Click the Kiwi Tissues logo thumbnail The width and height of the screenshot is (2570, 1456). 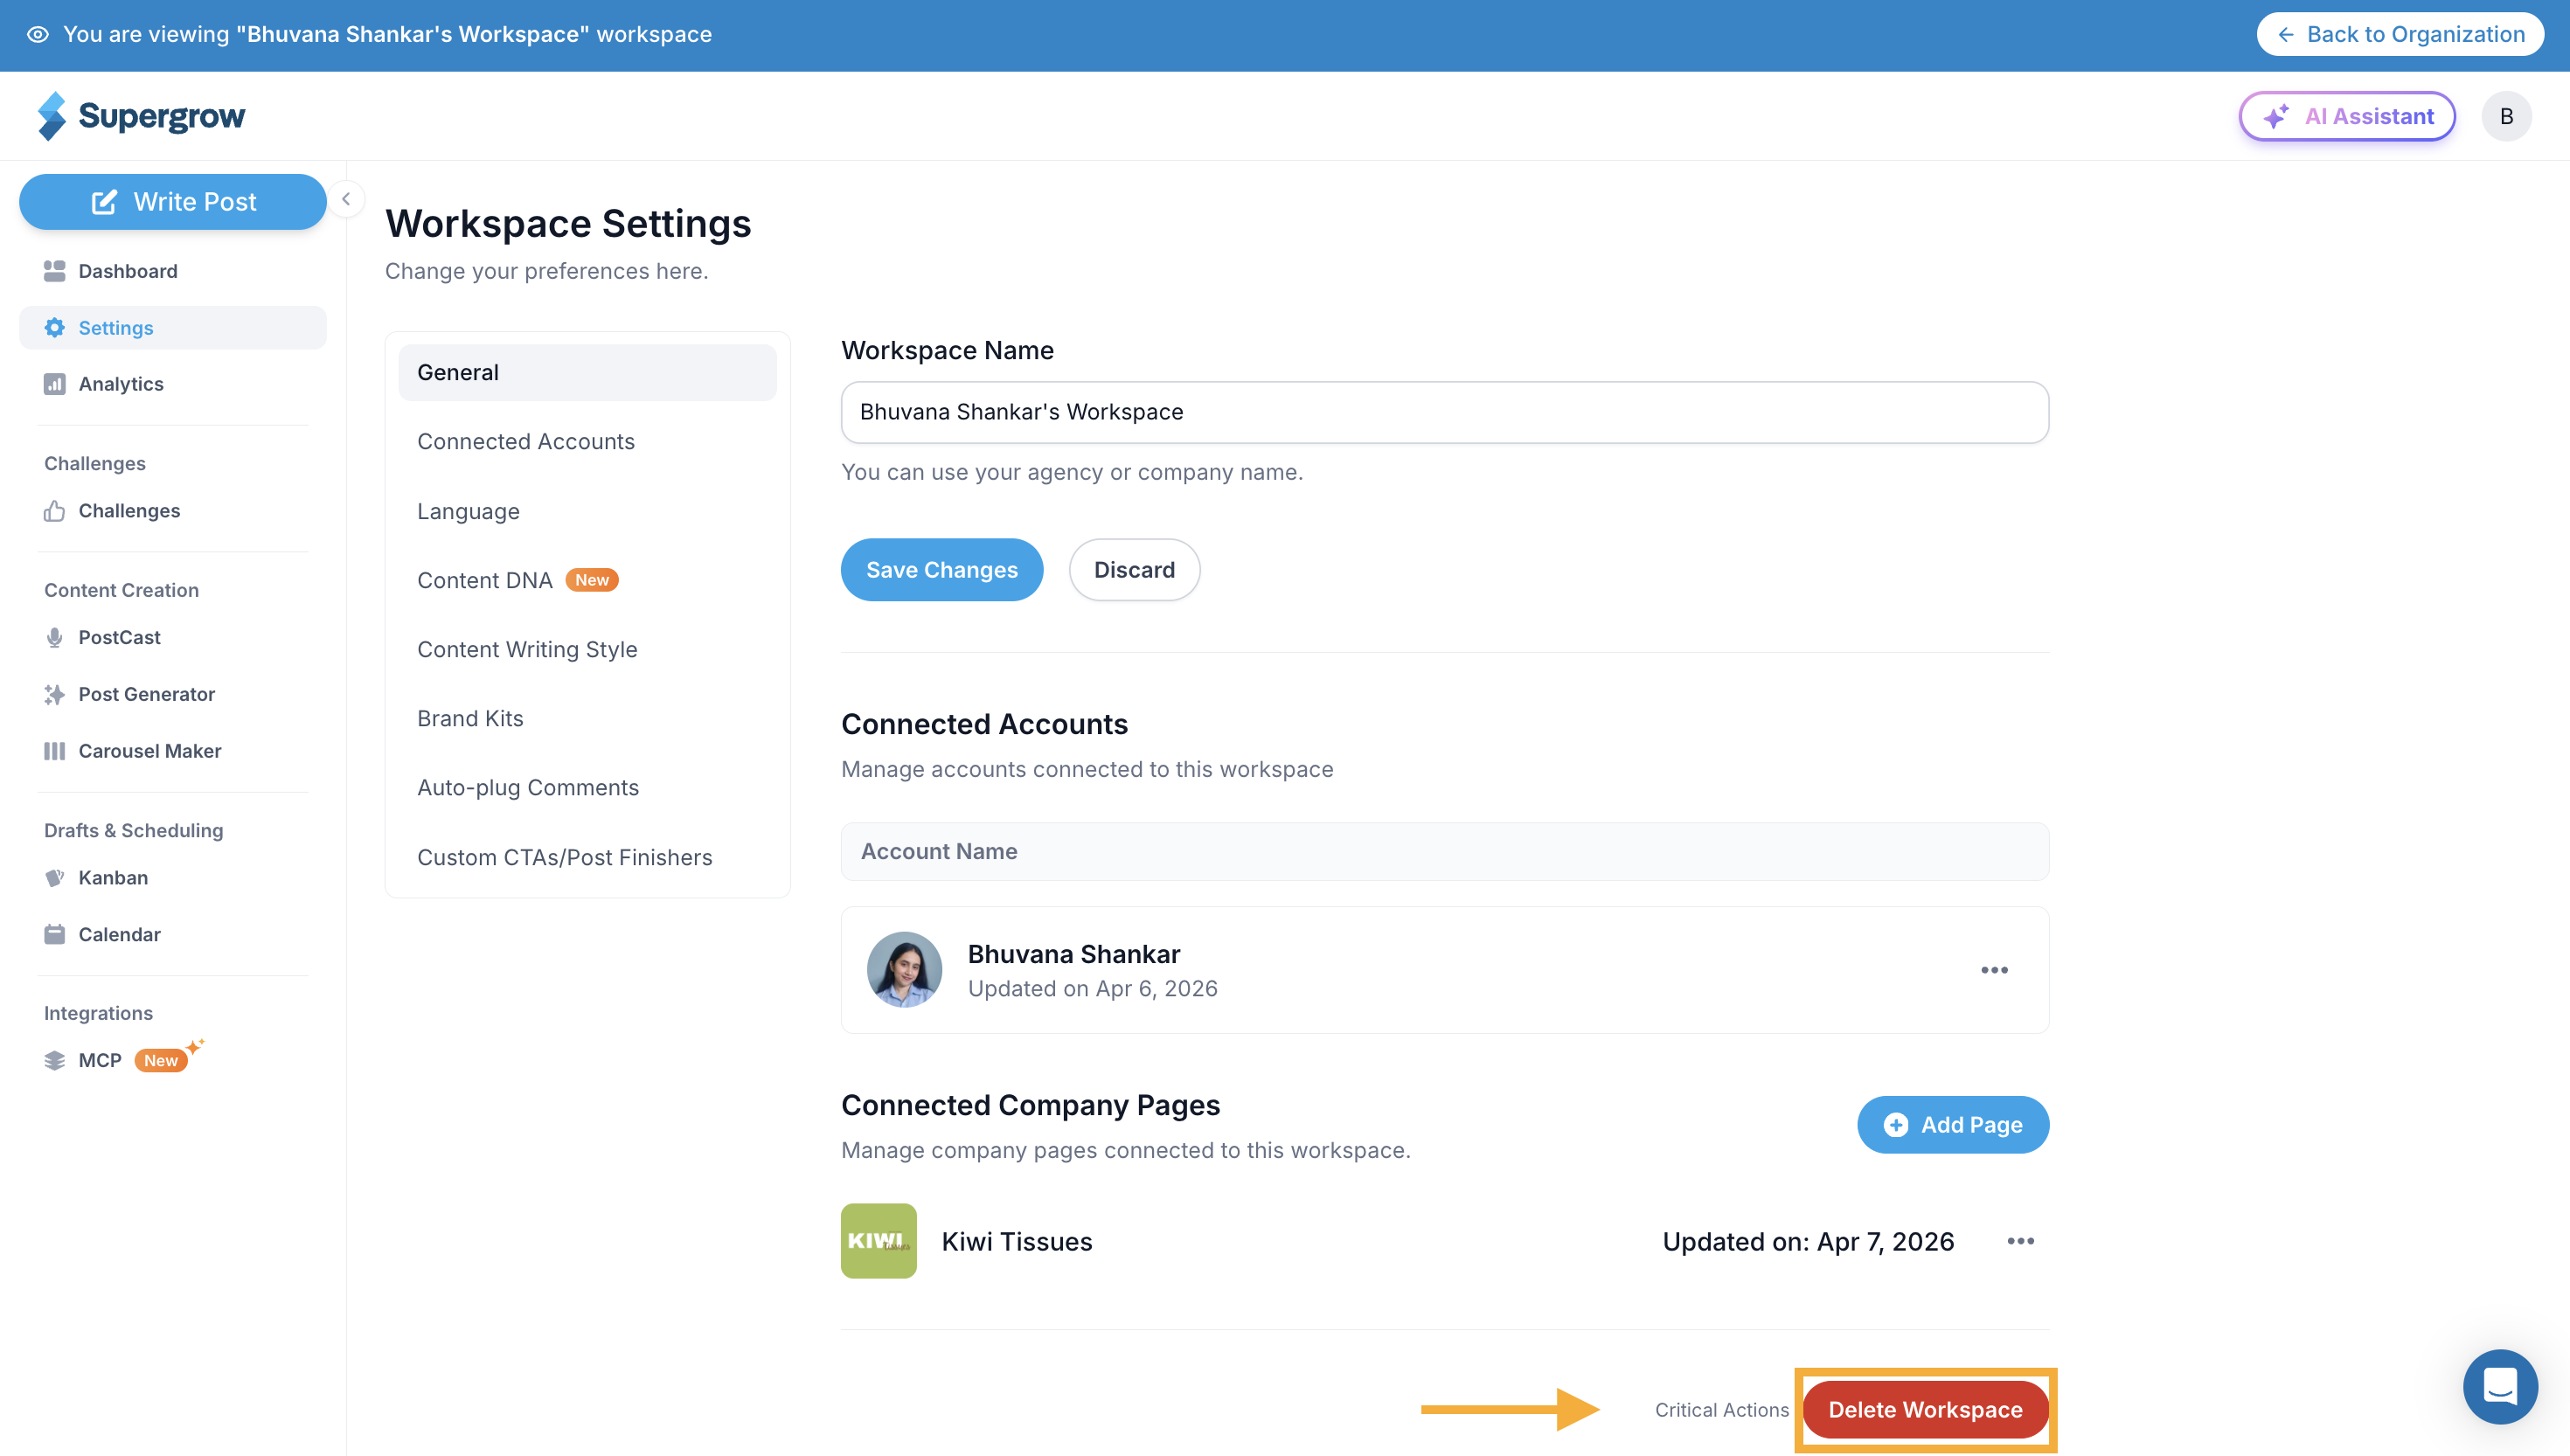point(879,1241)
